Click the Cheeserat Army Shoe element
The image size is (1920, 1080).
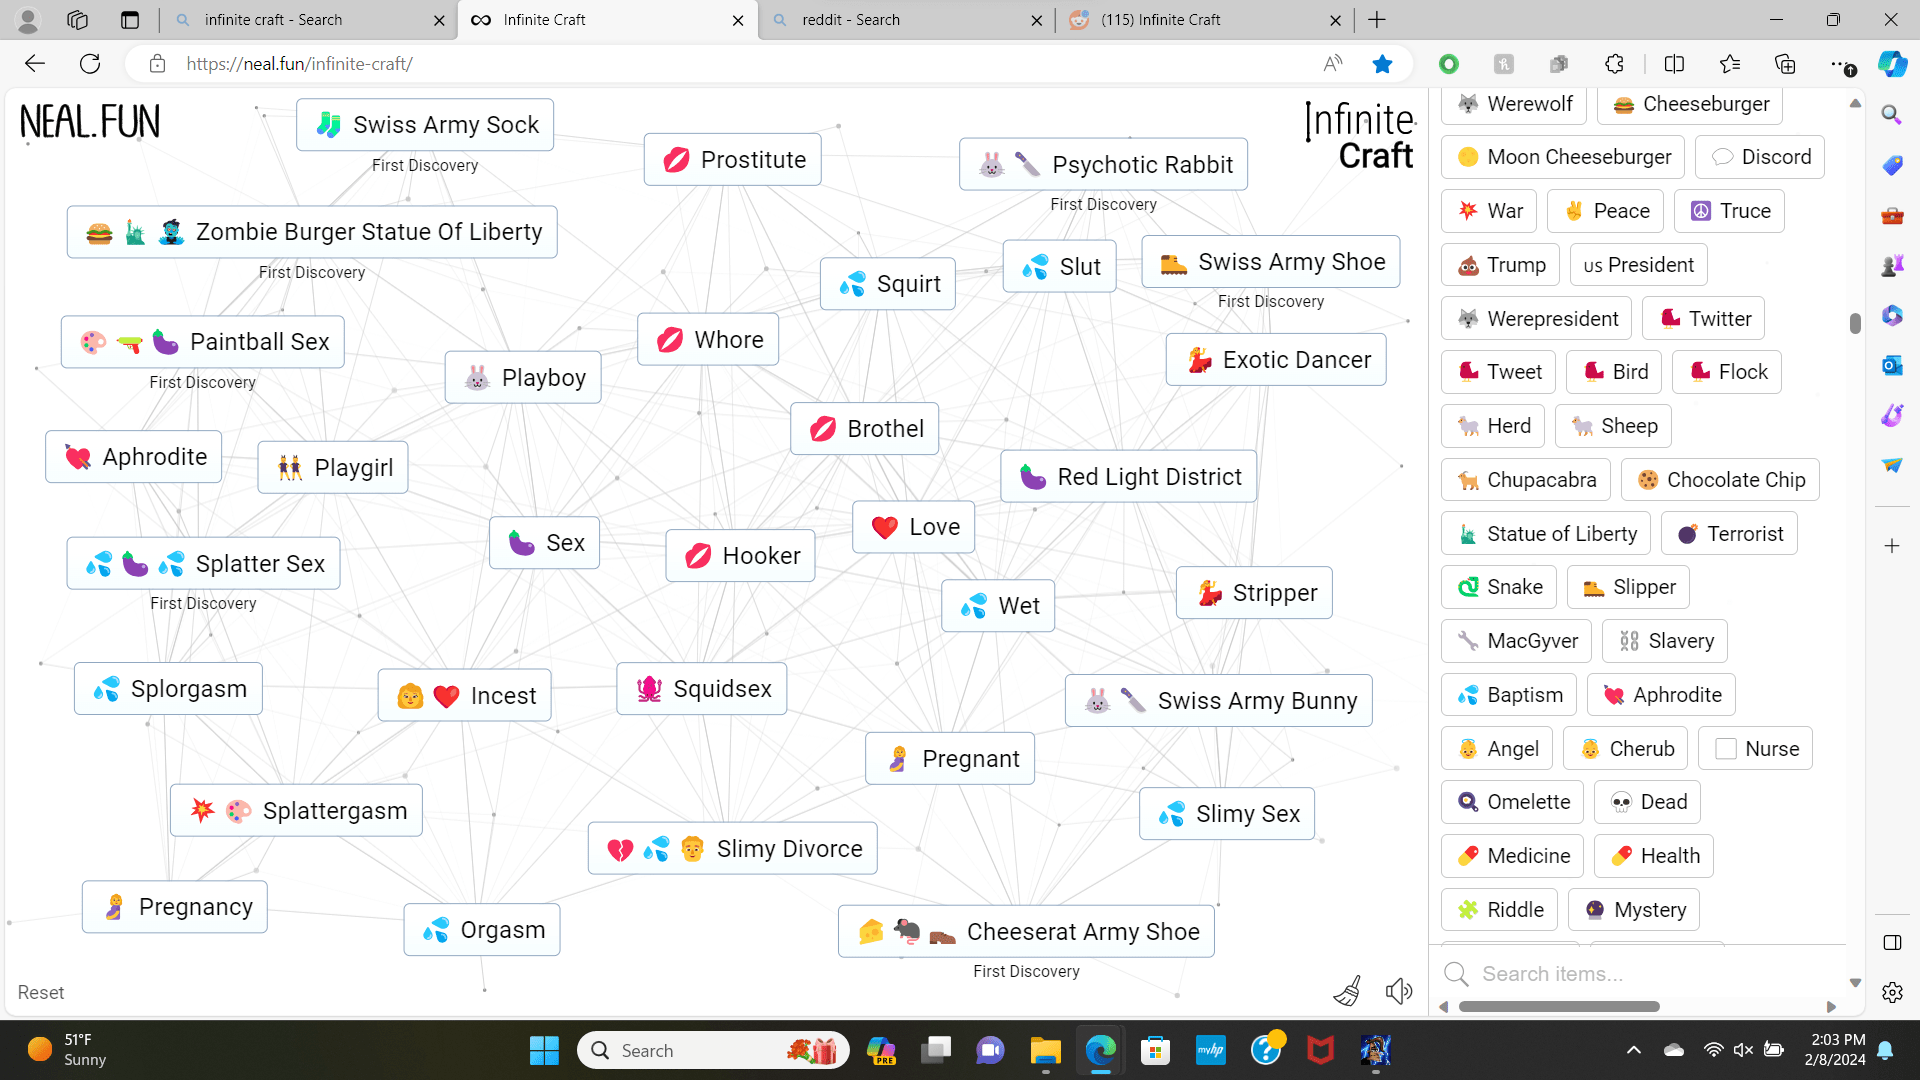(1026, 931)
